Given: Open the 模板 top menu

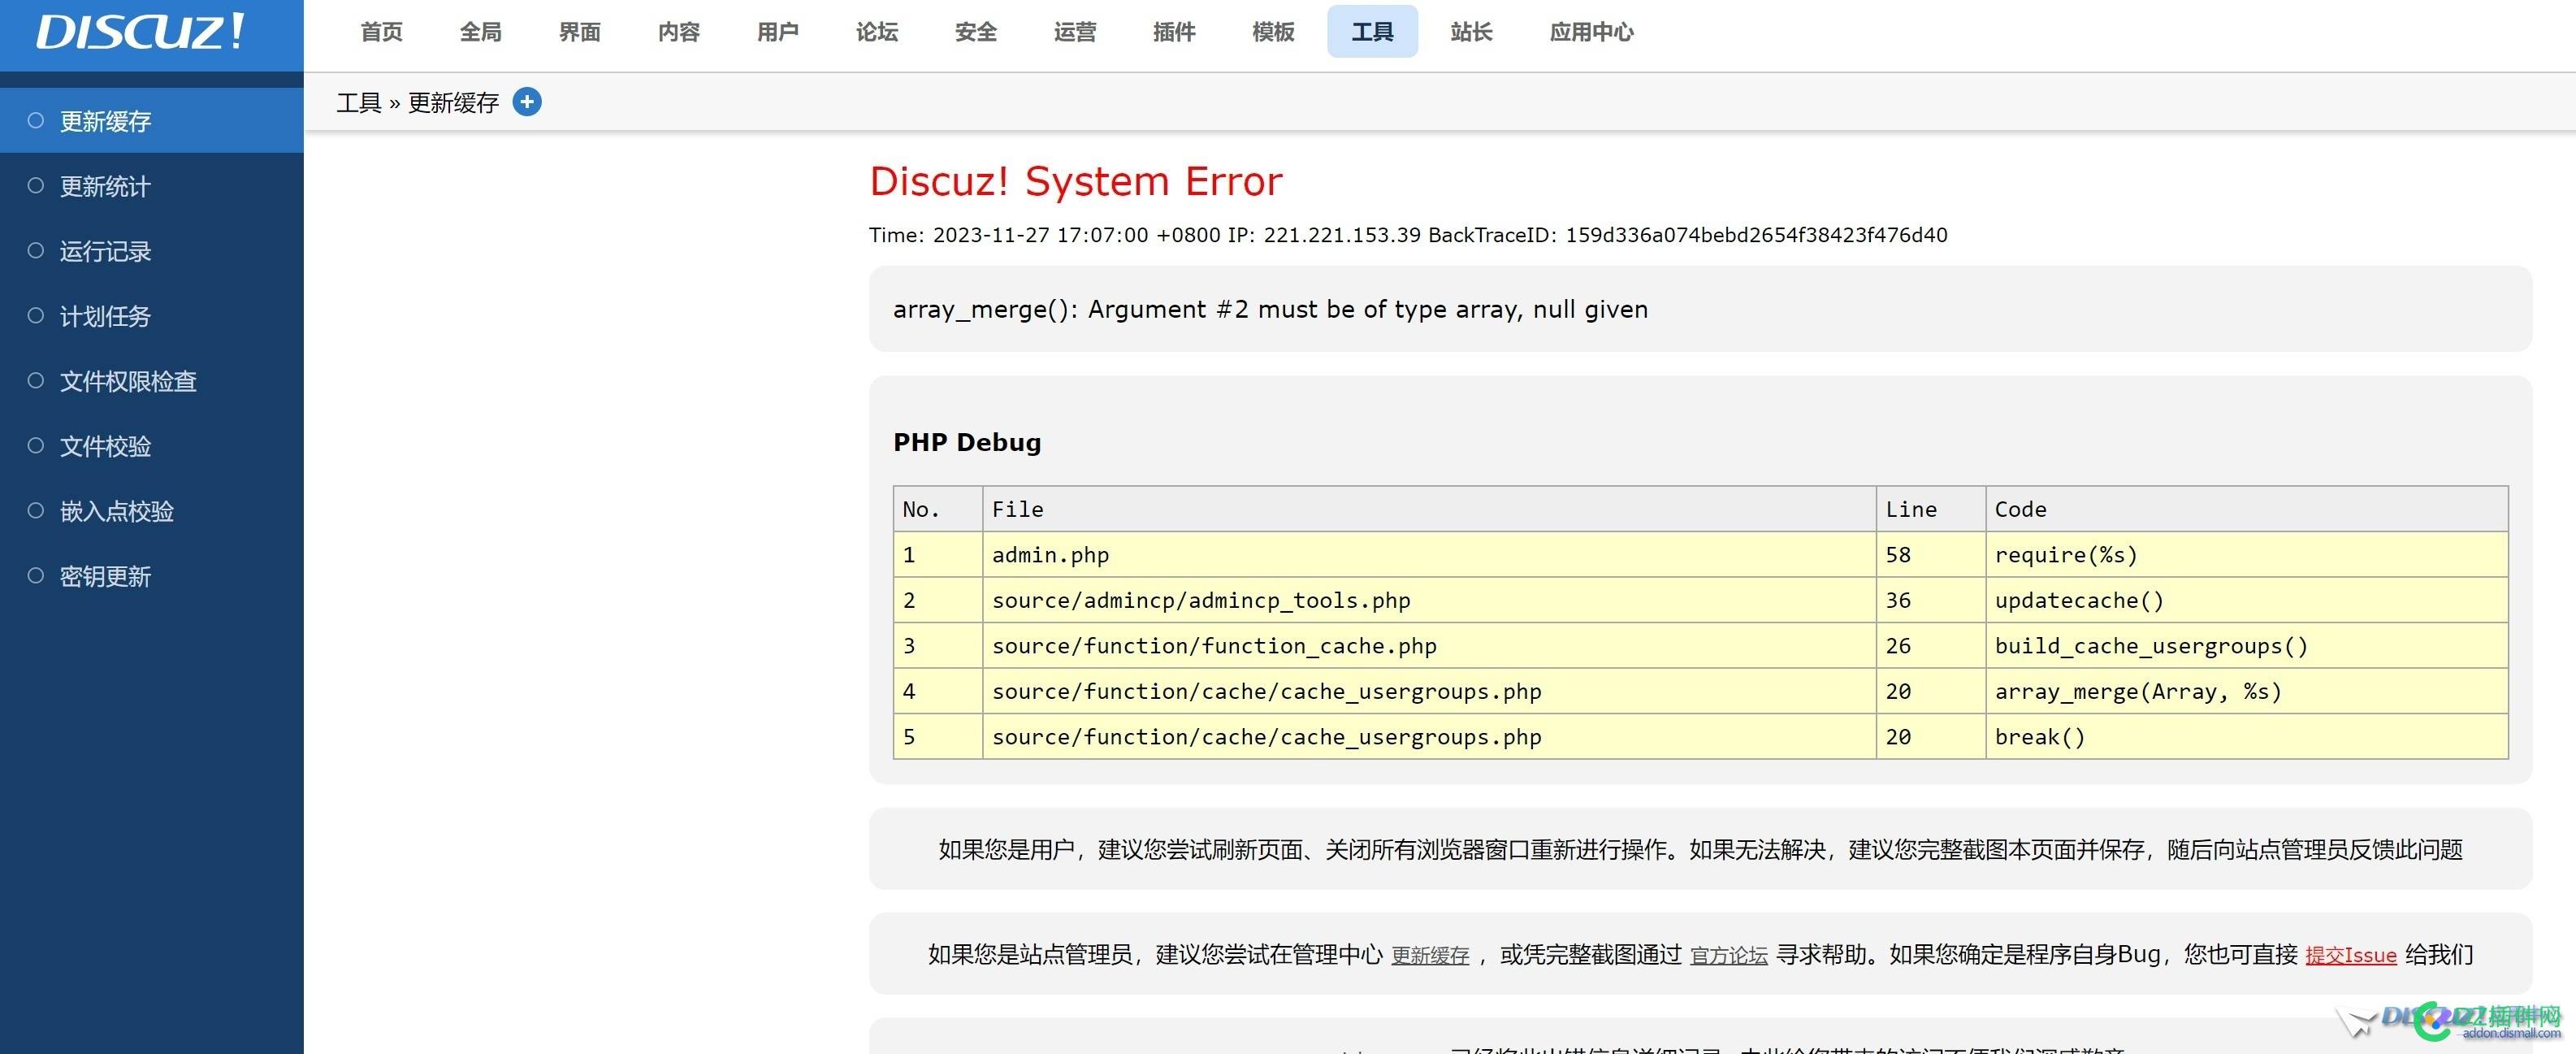Looking at the screenshot, I should click(1272, 32).
